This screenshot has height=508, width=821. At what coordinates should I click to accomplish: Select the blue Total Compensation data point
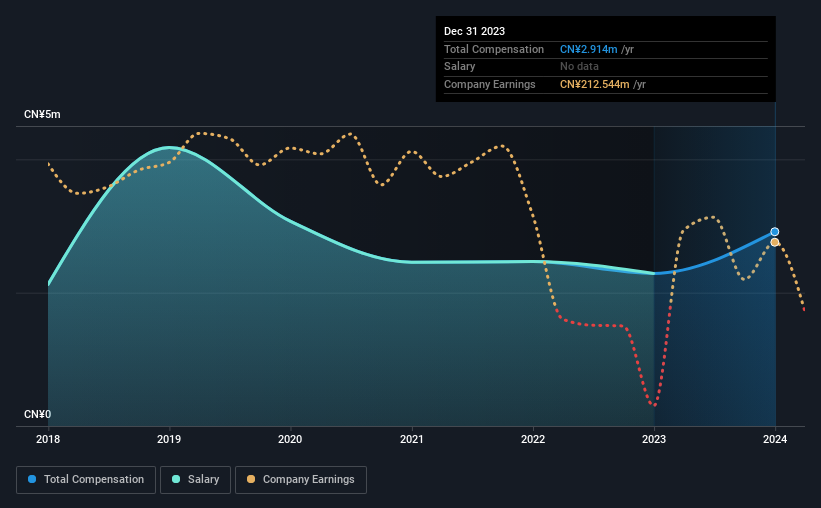click(775, 231)
